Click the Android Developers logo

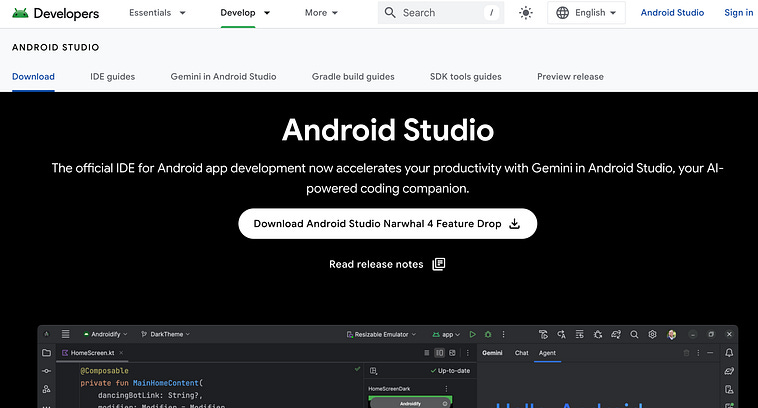(x=56, y=13)
